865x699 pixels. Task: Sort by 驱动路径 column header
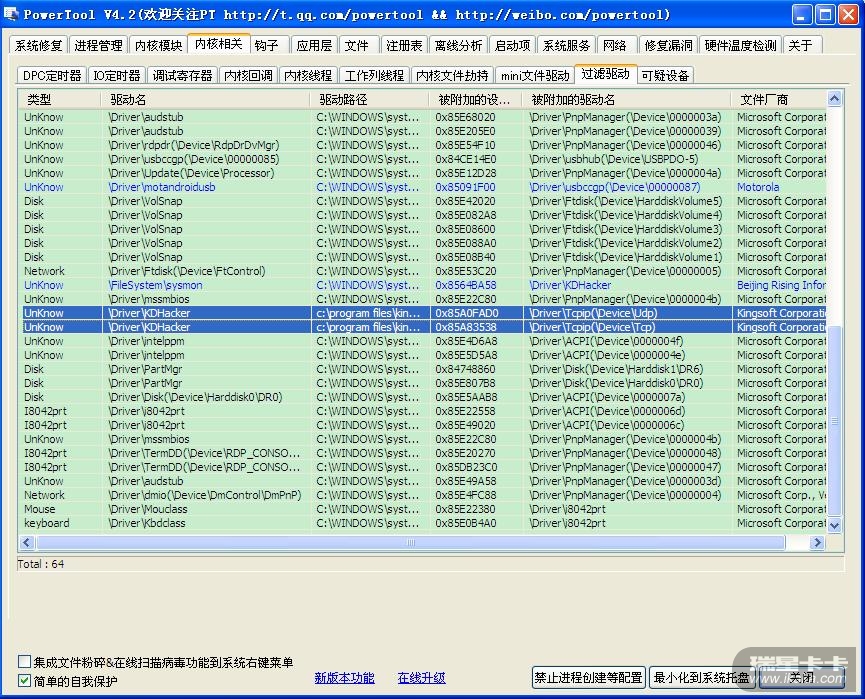369,99
